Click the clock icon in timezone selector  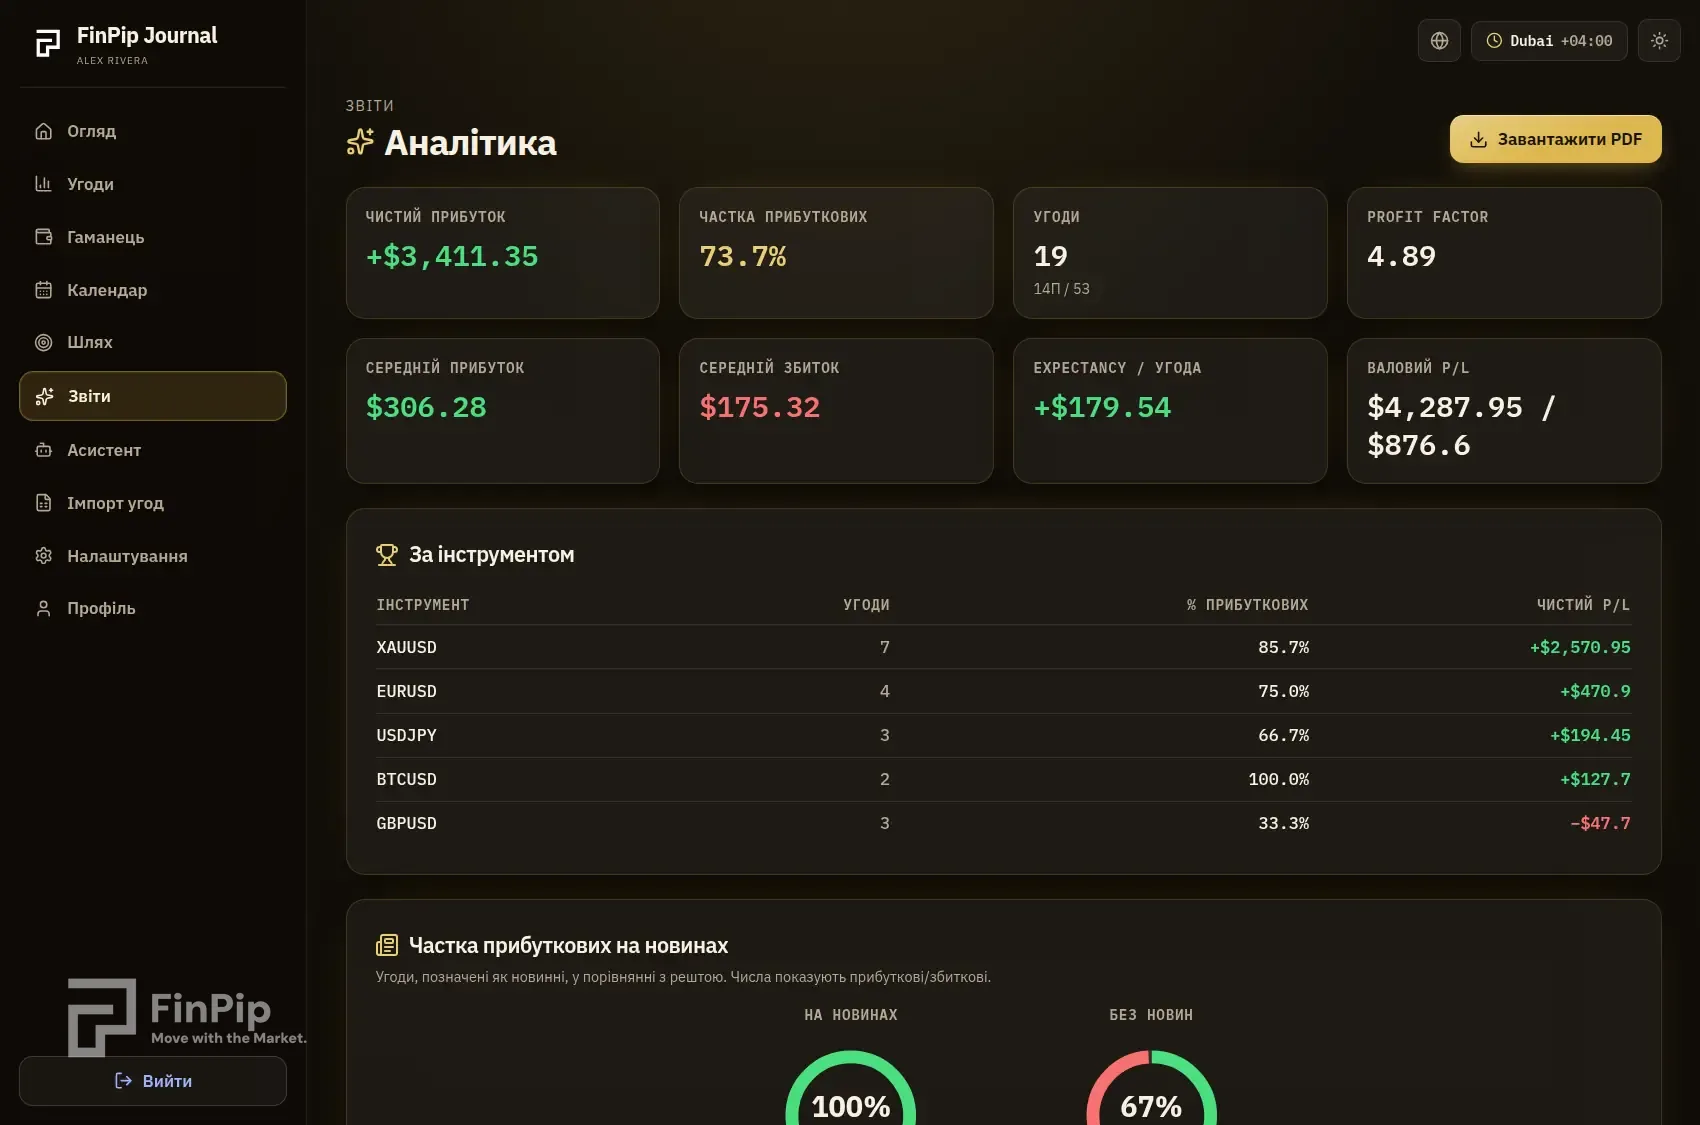pos(1494,41)
